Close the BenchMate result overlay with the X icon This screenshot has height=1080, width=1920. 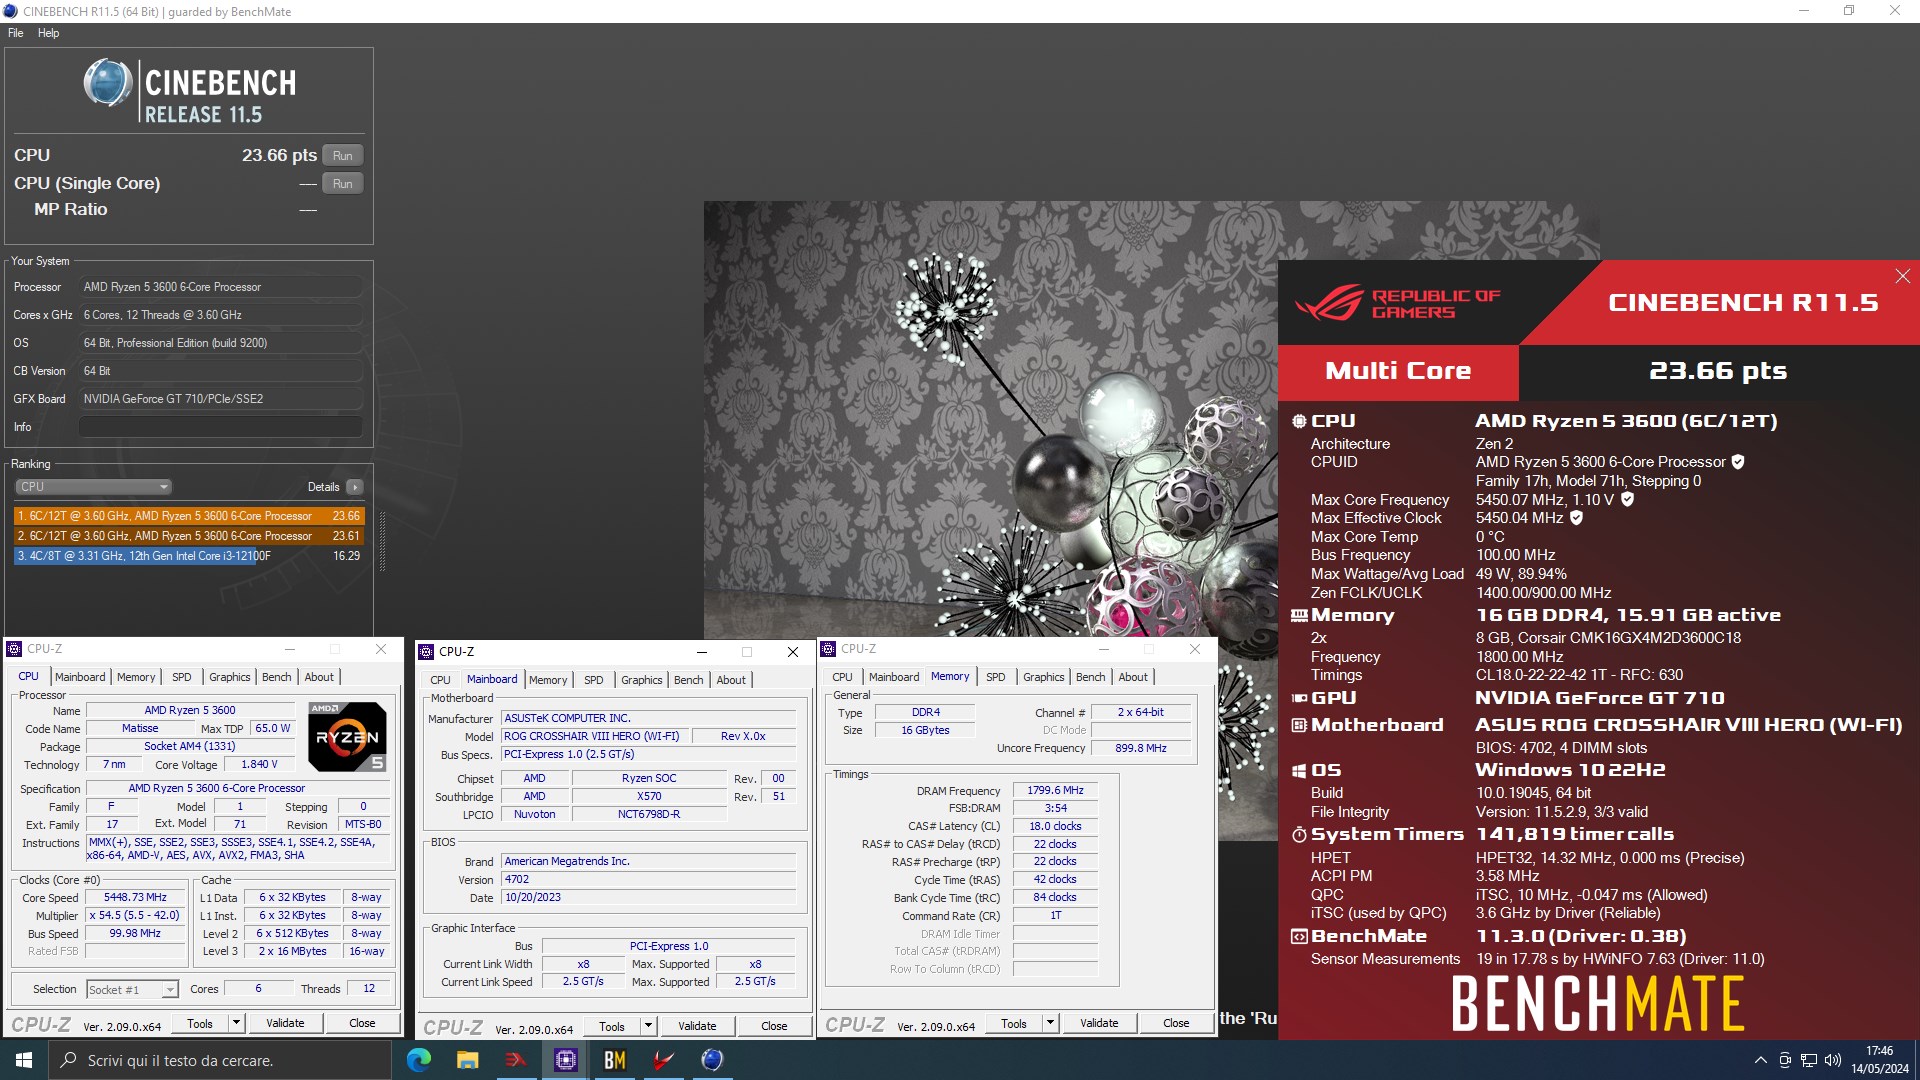pyautogui.click(x=1902, y=276)
